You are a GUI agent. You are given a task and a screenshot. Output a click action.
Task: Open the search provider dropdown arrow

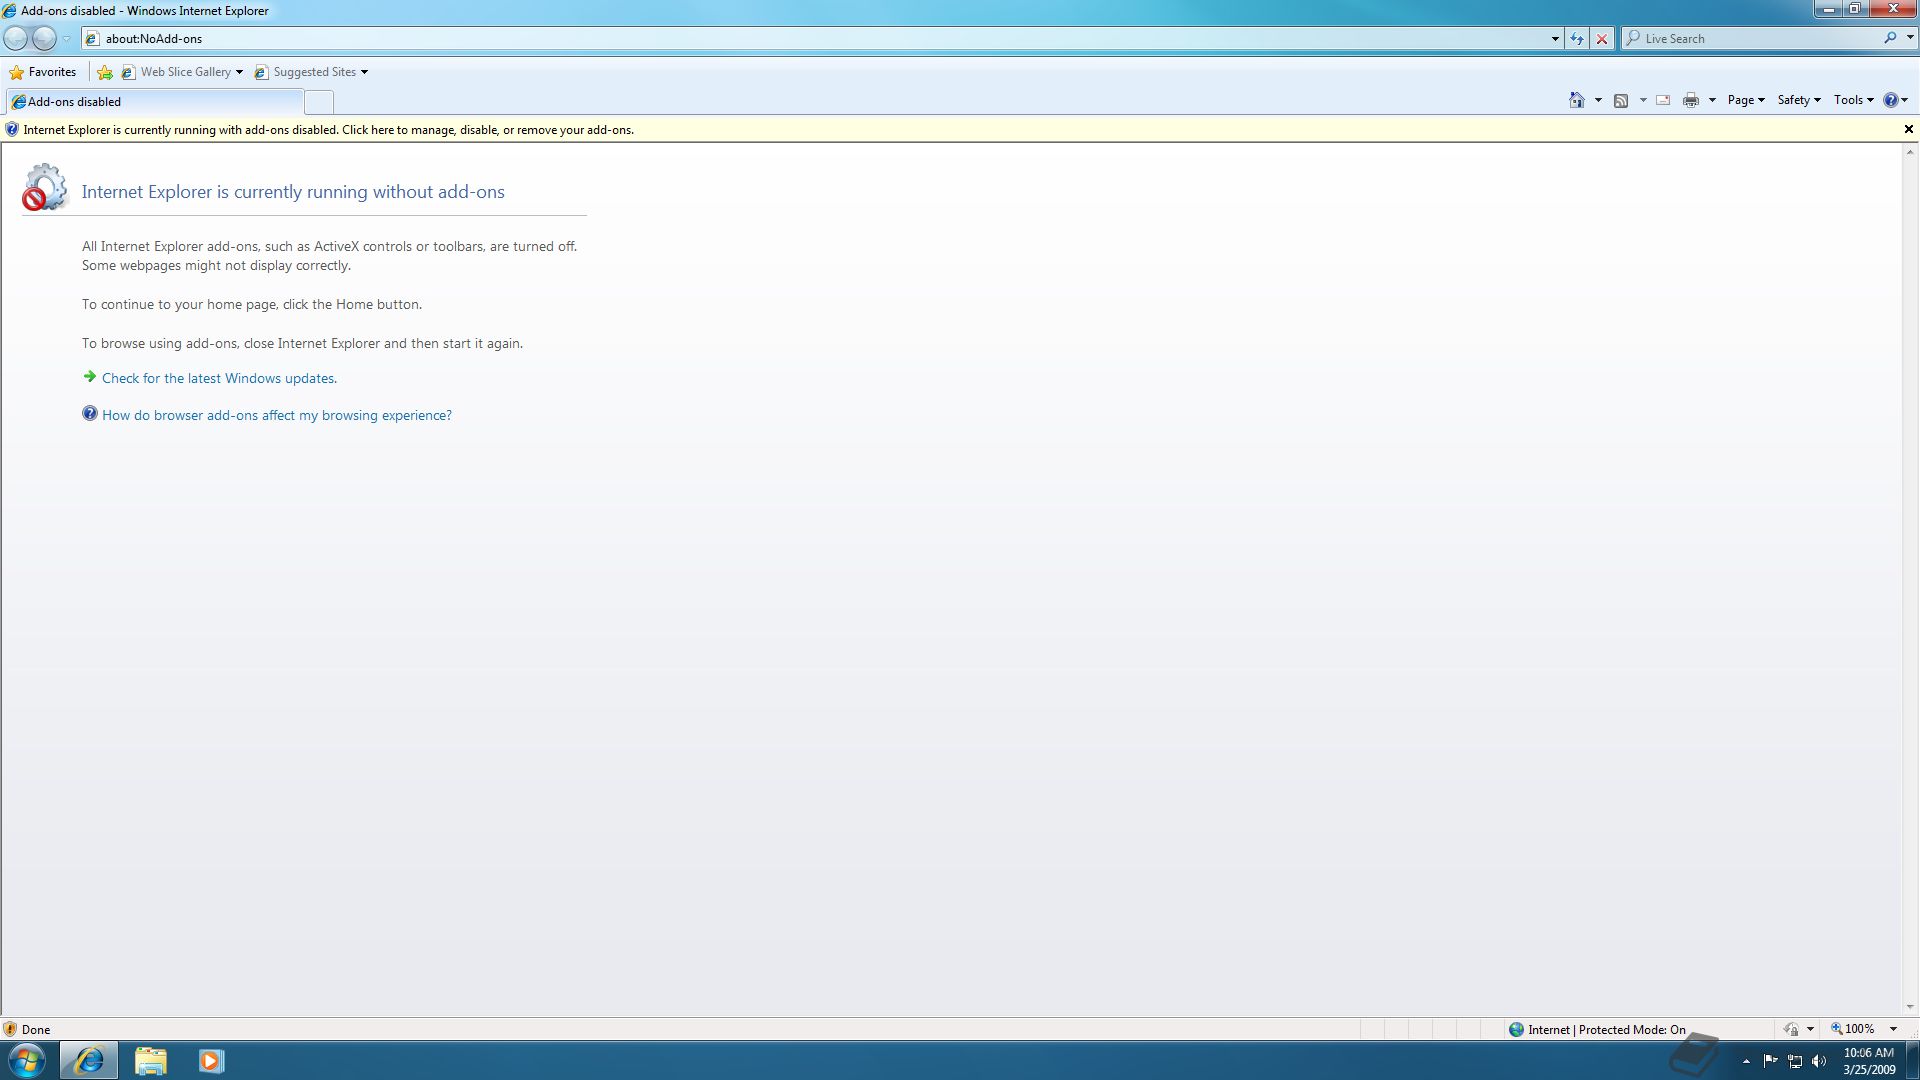pyautogui.click(x=1910, y=38)
